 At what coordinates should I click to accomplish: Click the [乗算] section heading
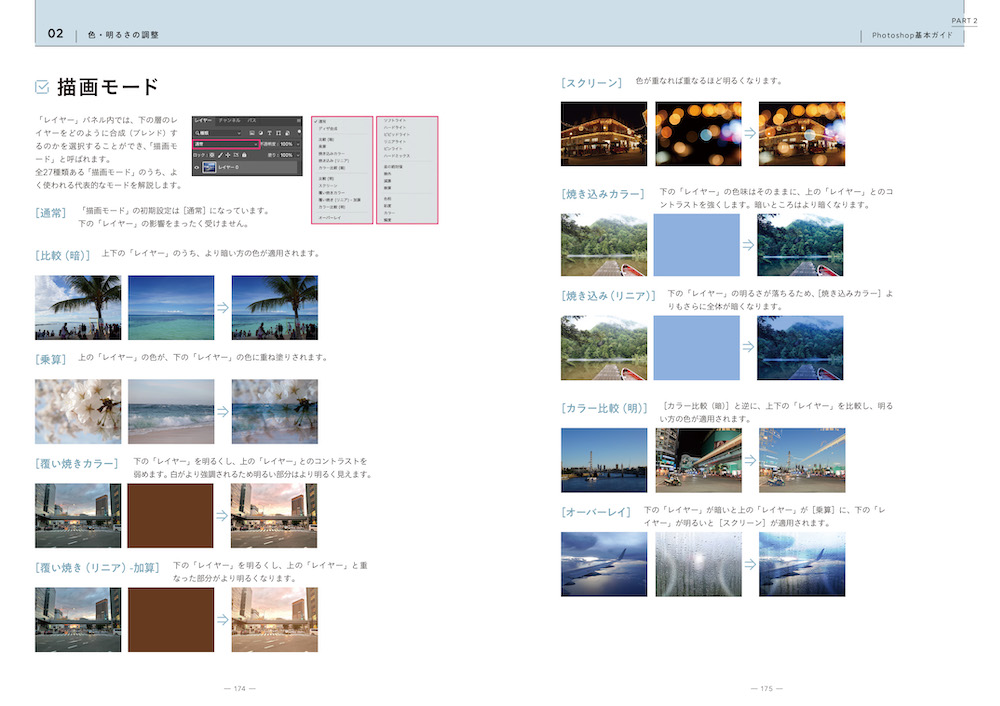[50, 359]
